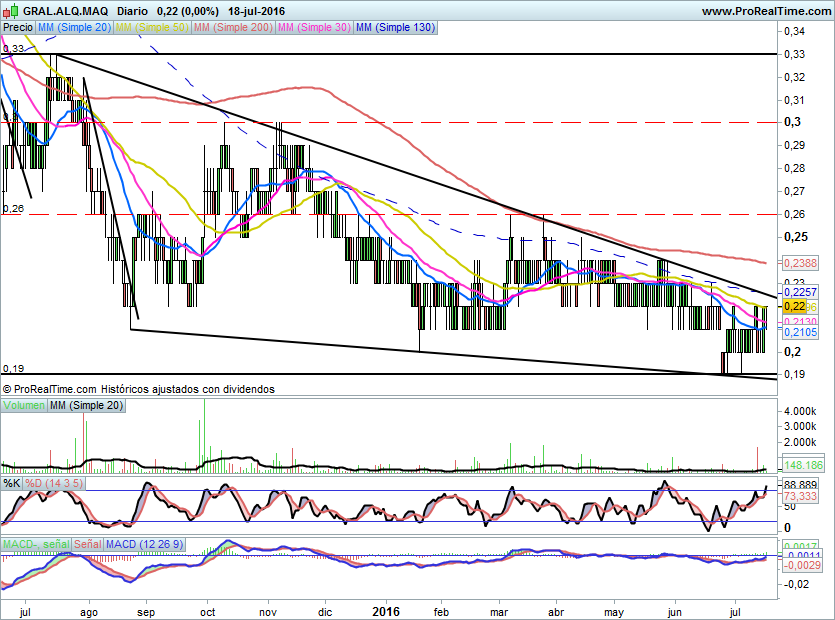Screen dimensions: 835x620
Task: Select the %D (14 3 5) stochastic label
Action: pos(54,484)
